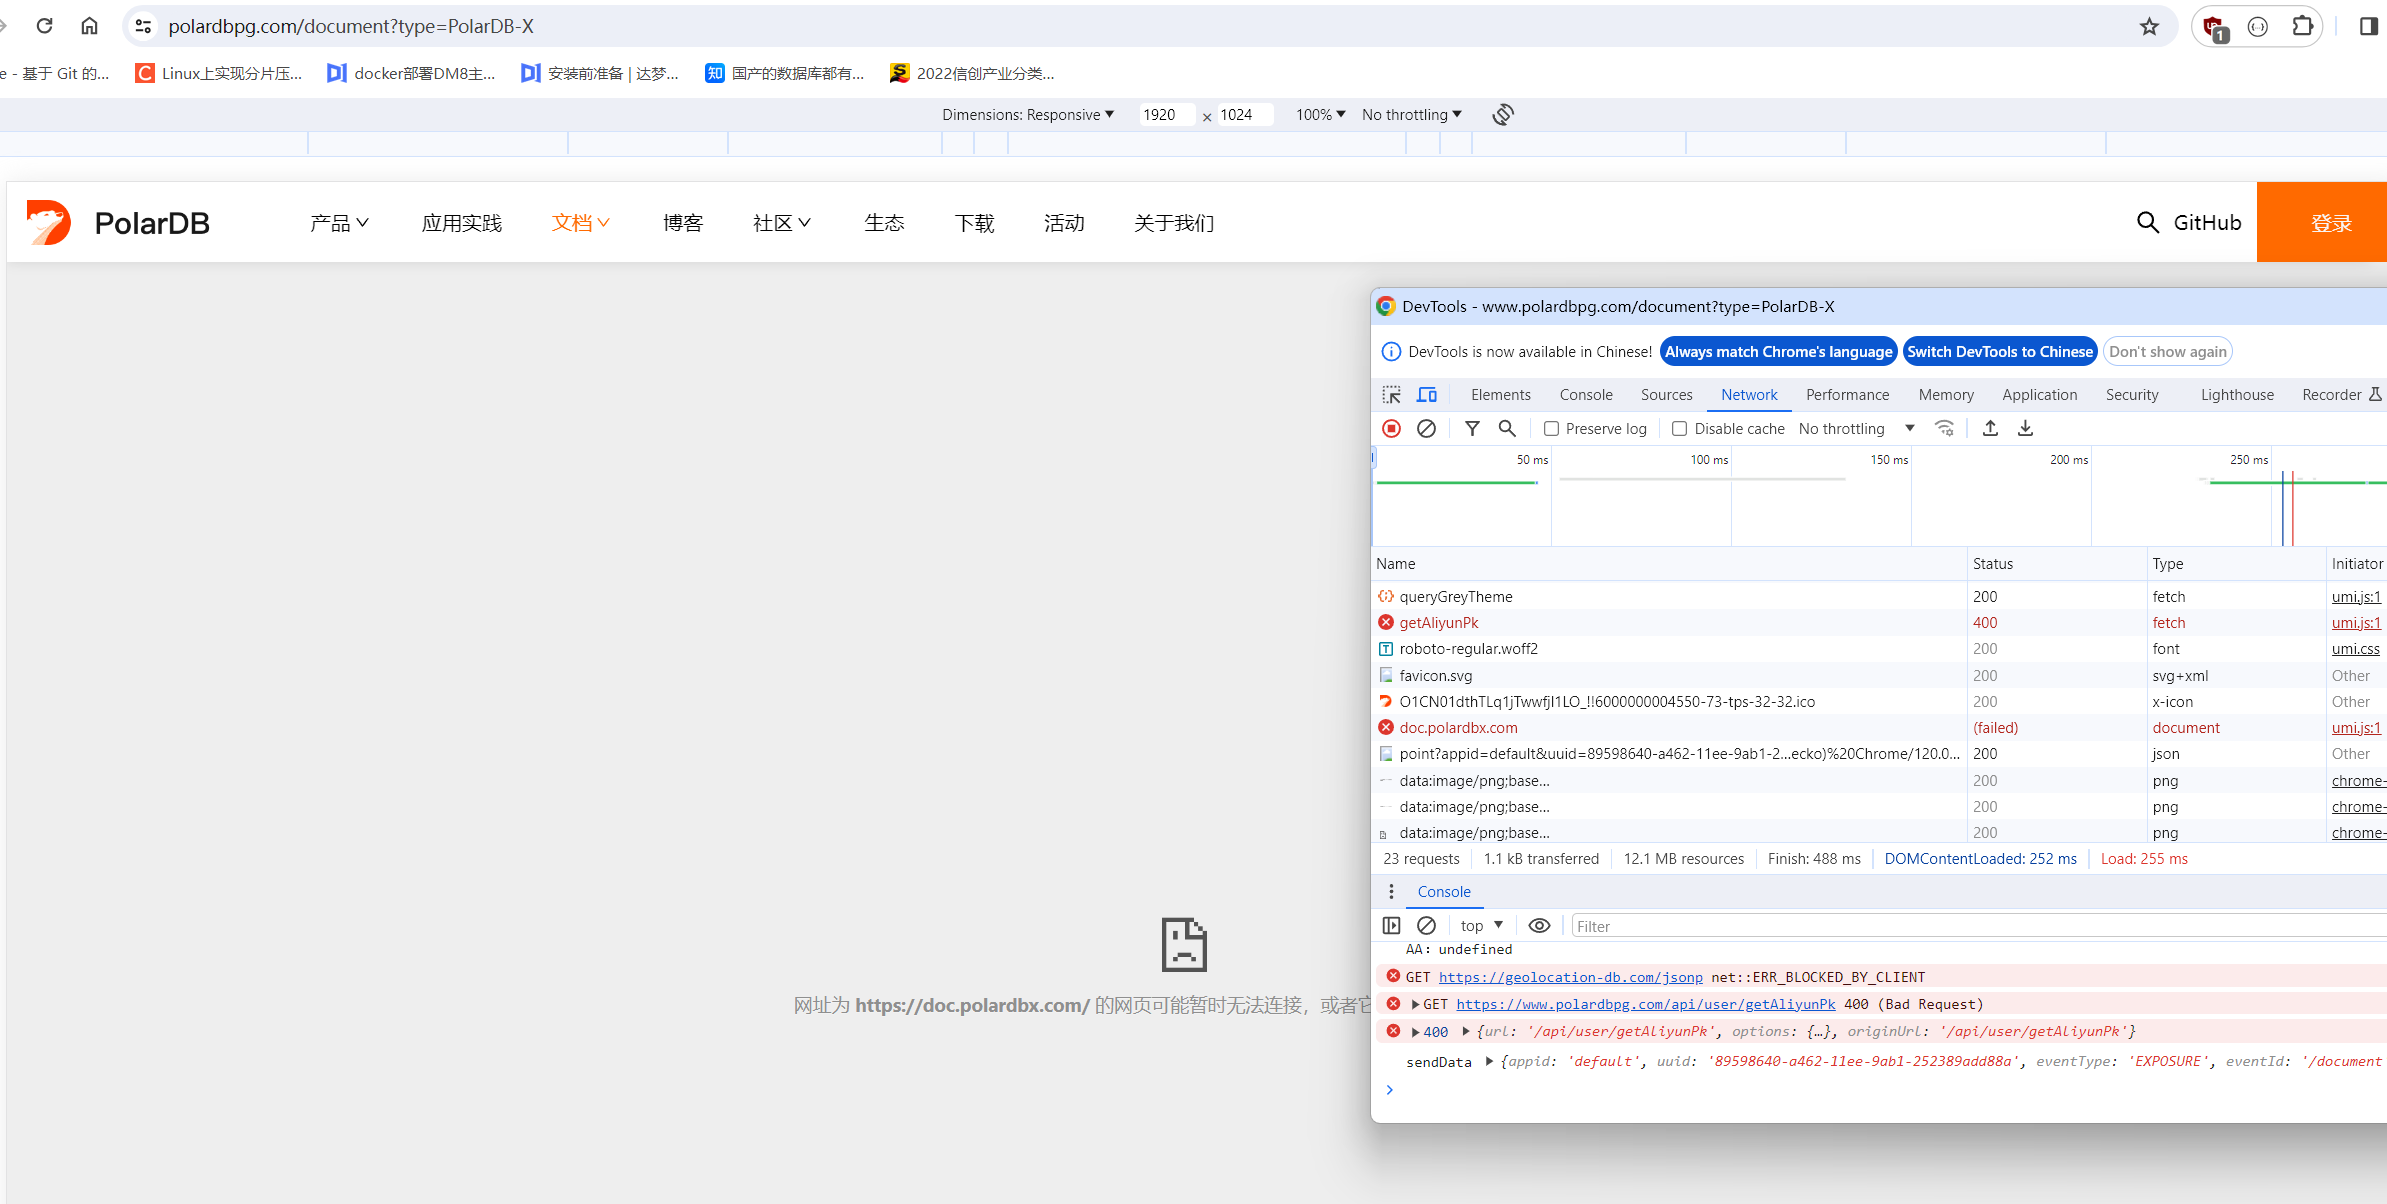Click Switch DevTools to Chinese button
The image size is (2387, 1204).
1999,351
